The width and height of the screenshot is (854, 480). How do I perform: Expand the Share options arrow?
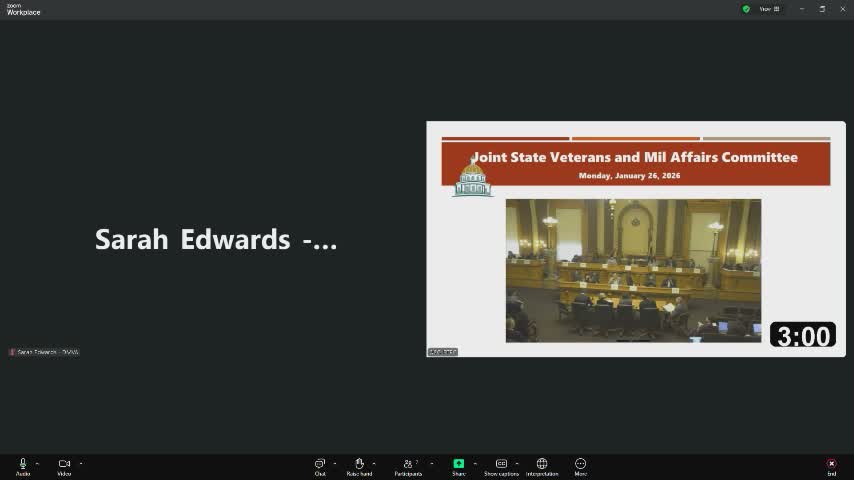pyautogui.click(x=474, y=463)
